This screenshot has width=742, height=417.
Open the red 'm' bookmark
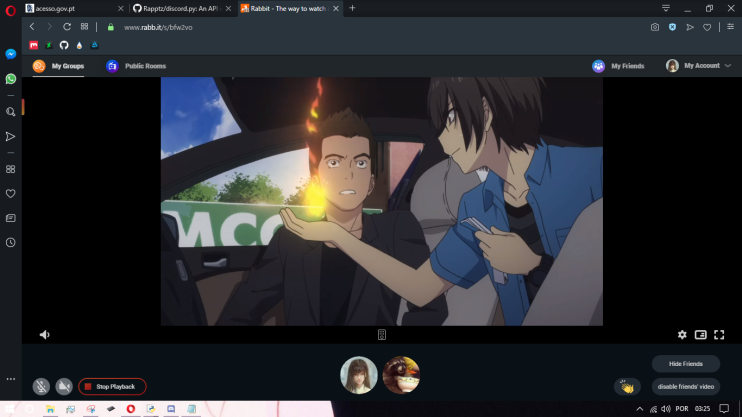click(x=34, y=45)
